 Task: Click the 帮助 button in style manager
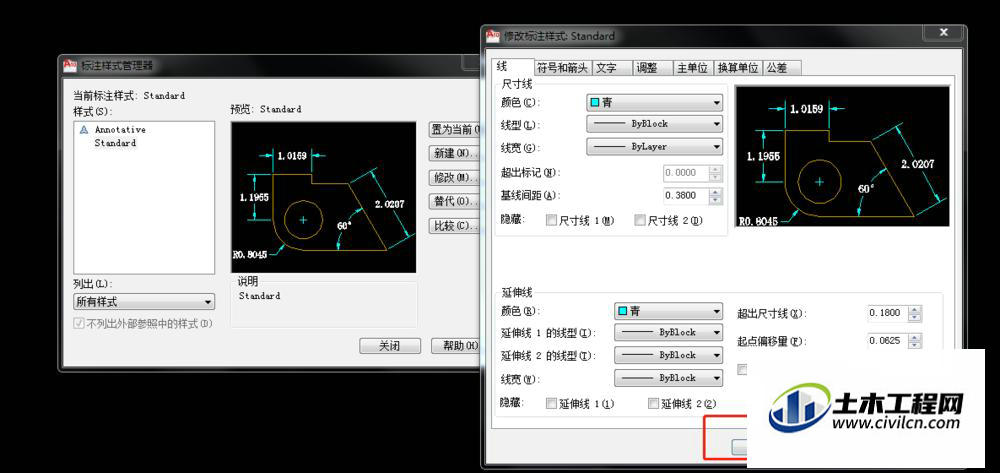pos(455,346)
